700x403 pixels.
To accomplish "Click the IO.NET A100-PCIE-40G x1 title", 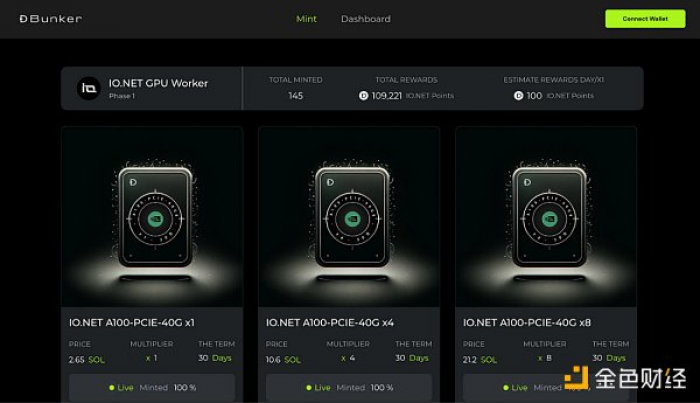I will pos(132,323).
